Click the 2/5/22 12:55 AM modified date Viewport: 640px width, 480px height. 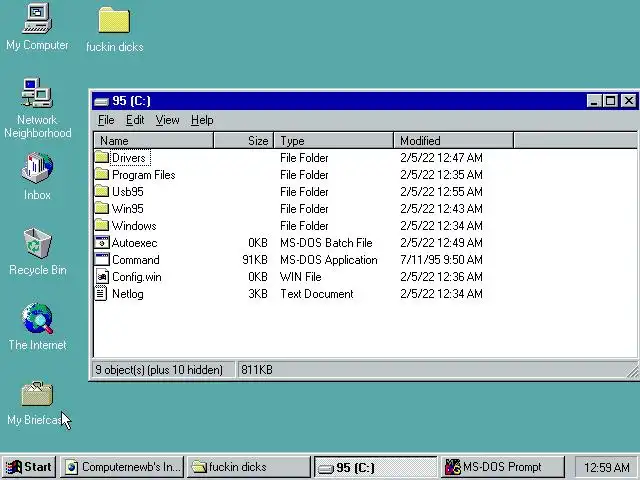[441, 191]
